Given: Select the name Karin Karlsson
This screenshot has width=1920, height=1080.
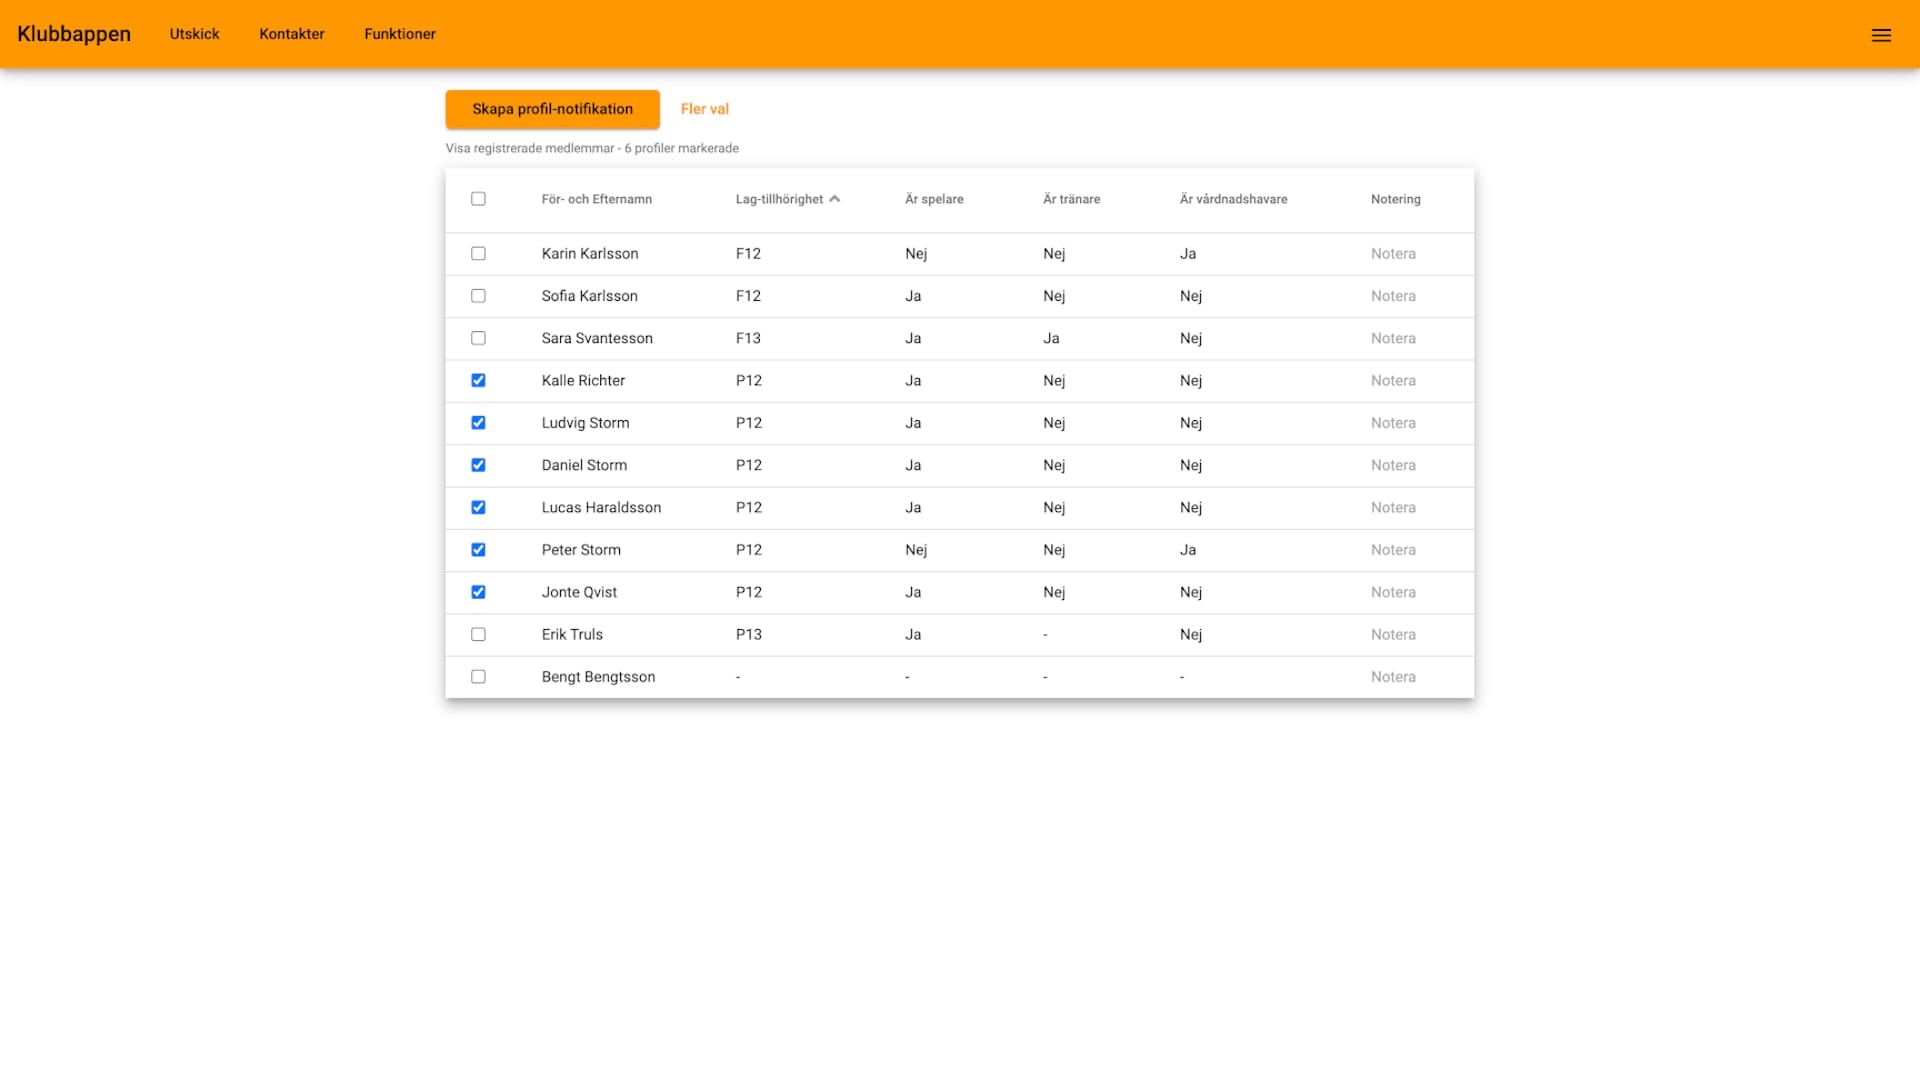Looking at the screenshot, I should point(590,254).
